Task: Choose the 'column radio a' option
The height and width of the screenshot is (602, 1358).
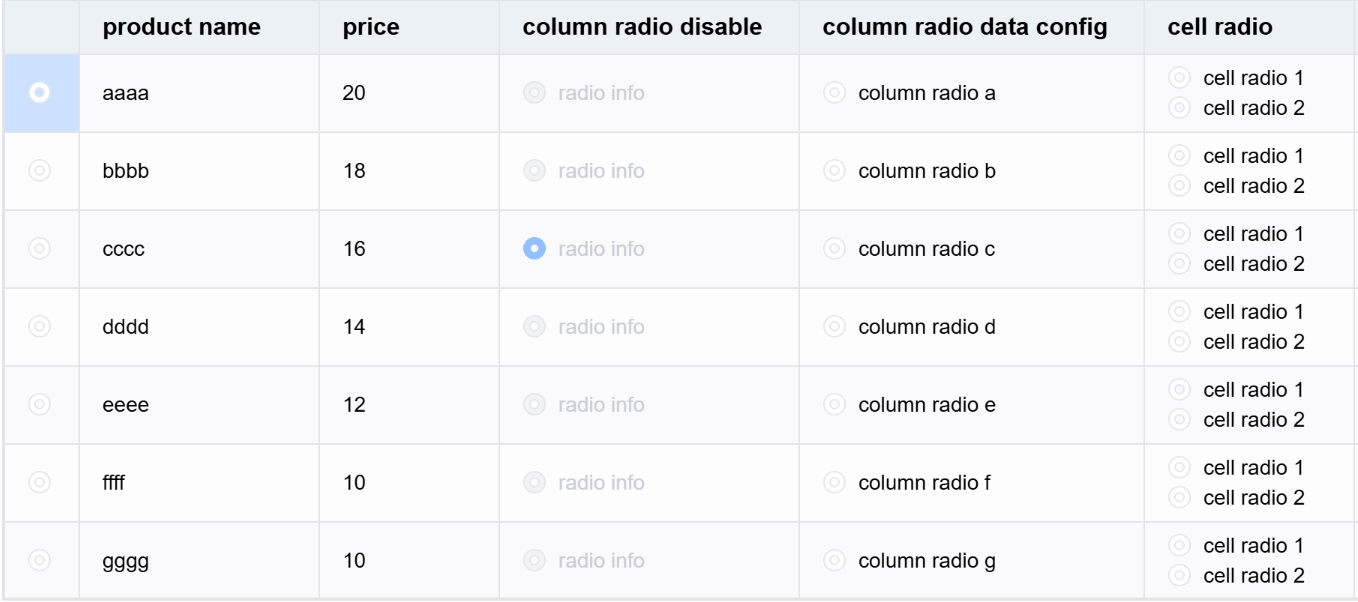Action: coord(834,93)
